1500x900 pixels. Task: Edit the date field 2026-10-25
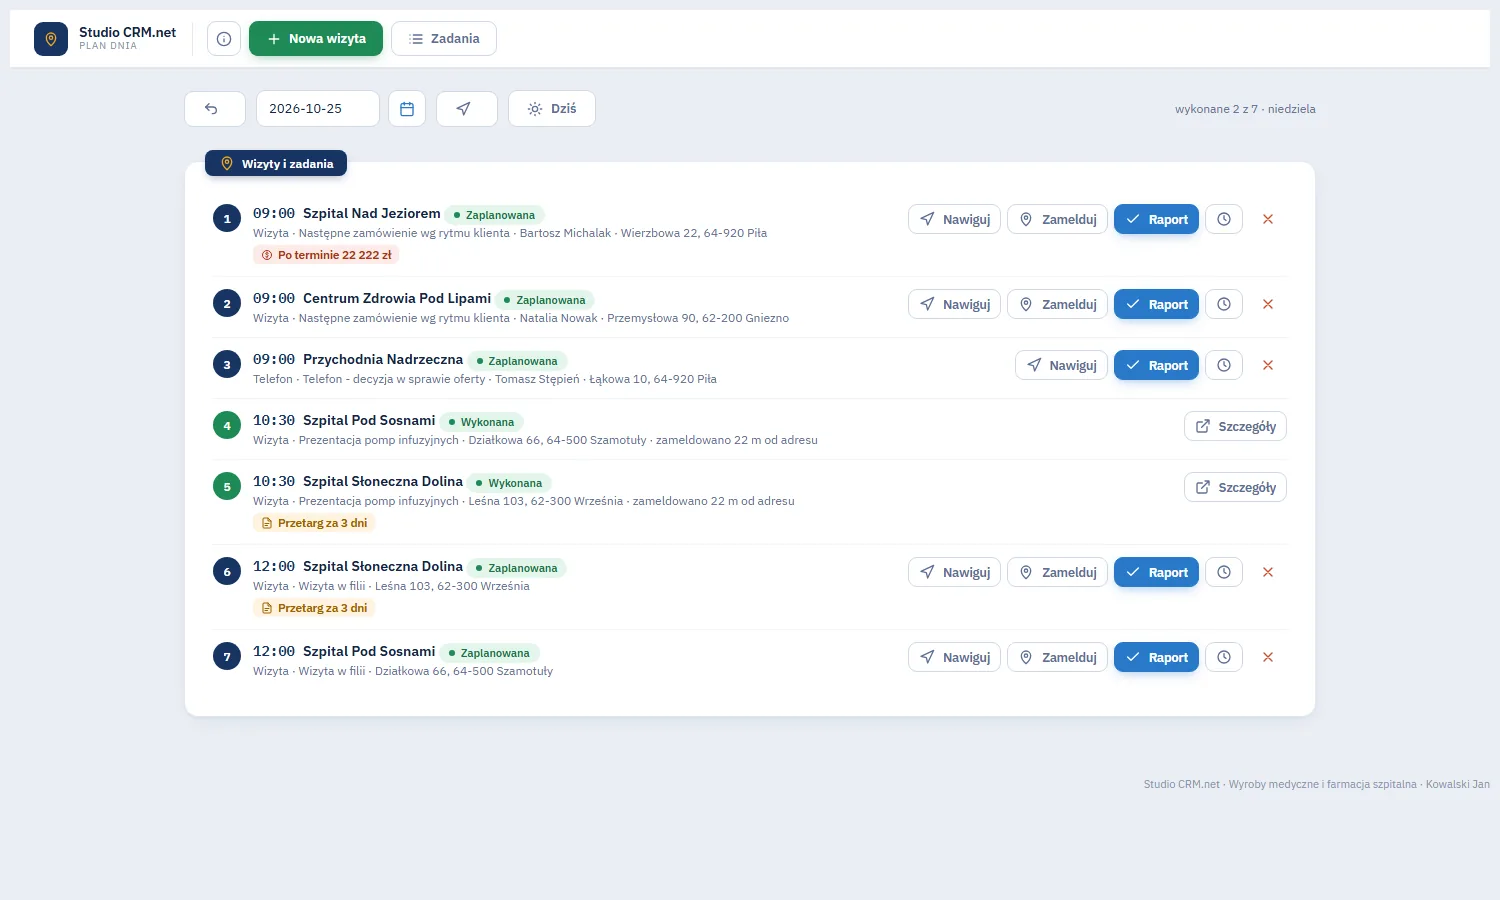point(318,109)
